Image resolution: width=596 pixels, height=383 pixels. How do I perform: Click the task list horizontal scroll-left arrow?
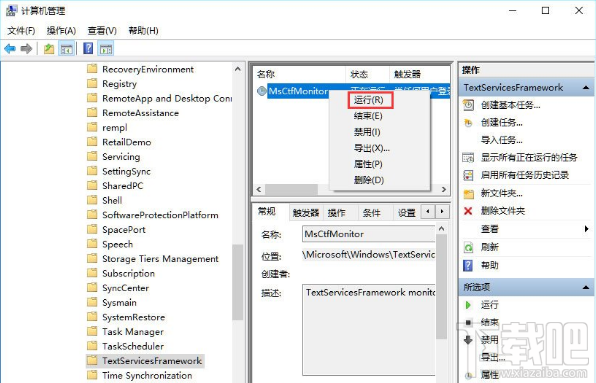point(259,189)
